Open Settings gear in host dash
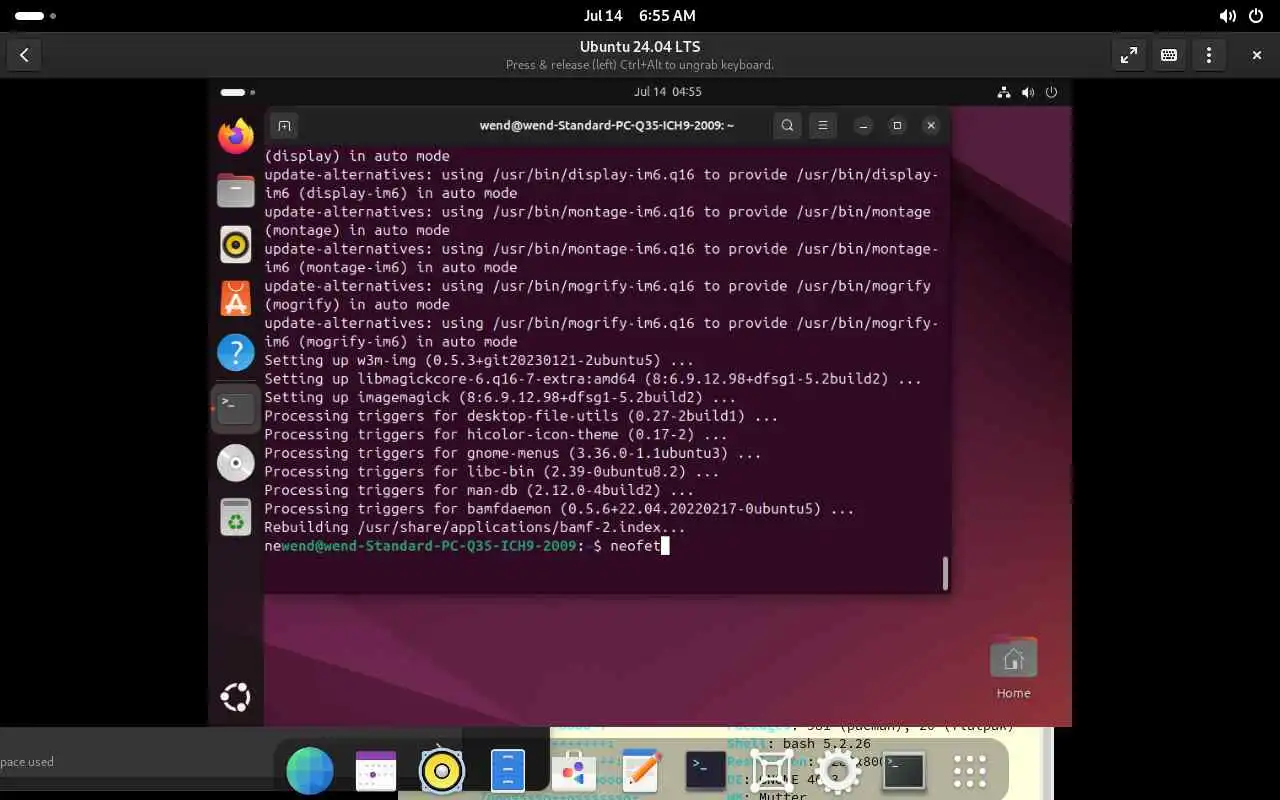 pos(838,771)
